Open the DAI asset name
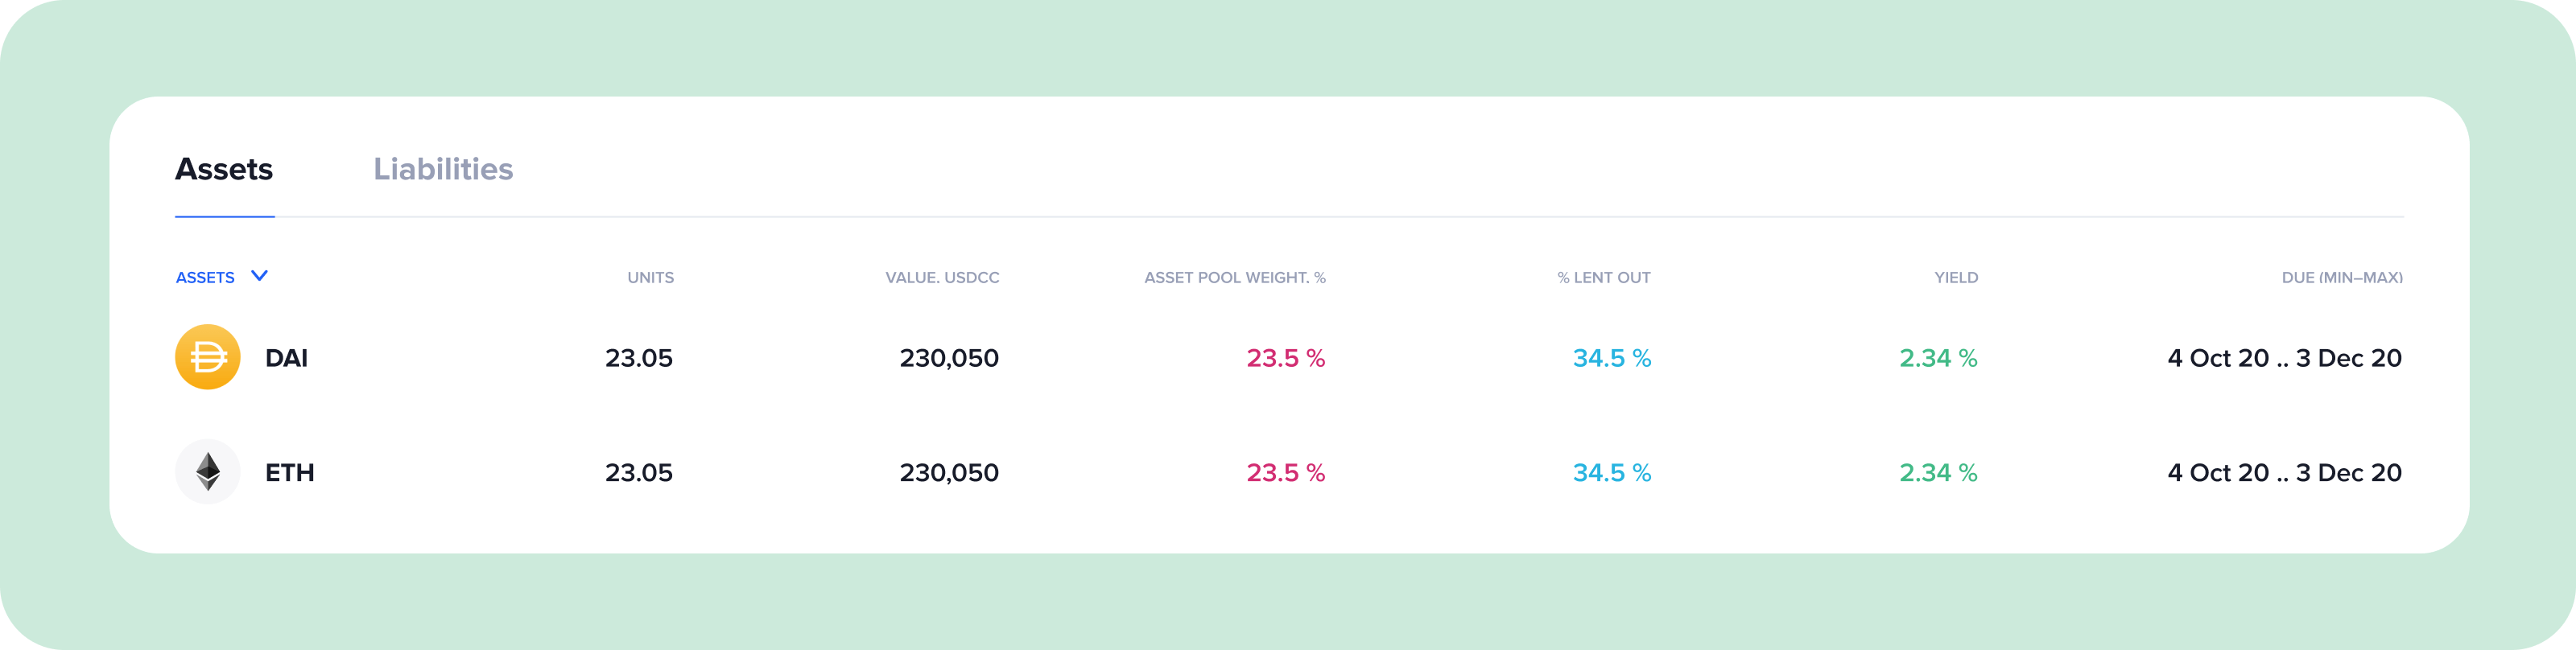 [x=286, y=358]
